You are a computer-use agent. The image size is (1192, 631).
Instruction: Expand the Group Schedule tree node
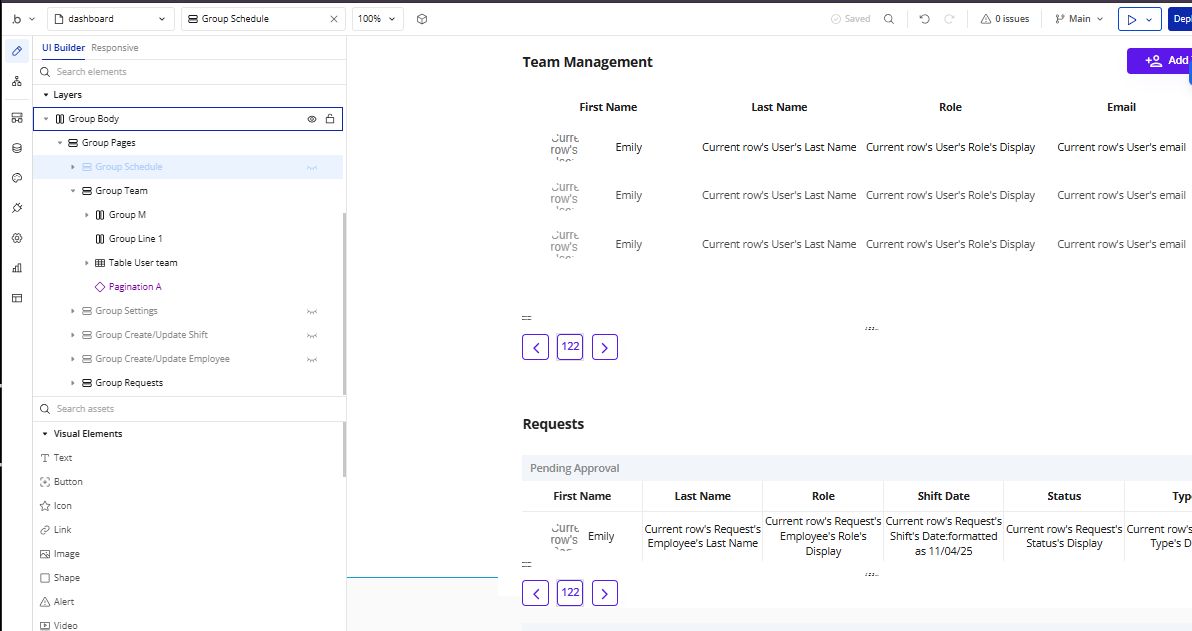(73, 167)
